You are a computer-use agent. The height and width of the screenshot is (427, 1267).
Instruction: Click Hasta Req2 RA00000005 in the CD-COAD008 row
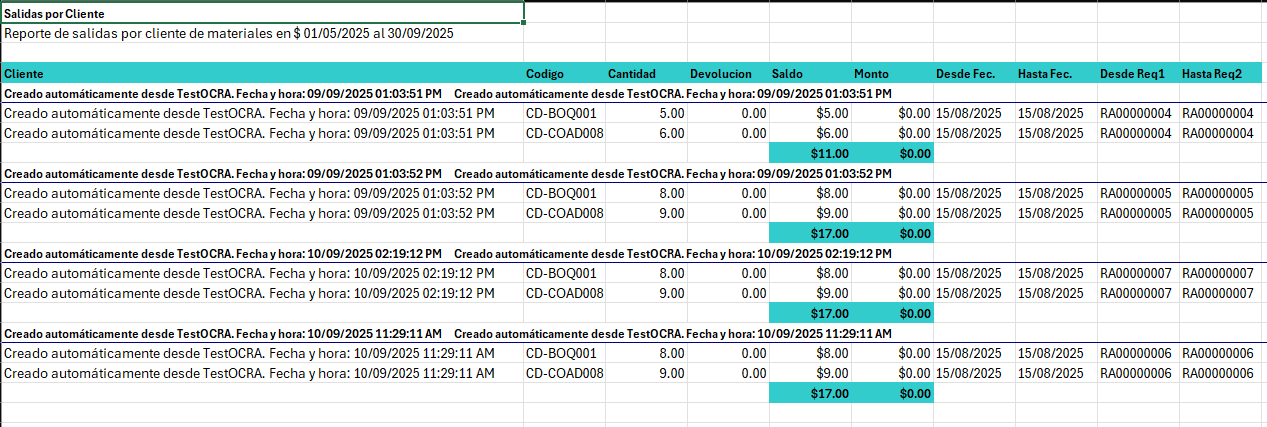pos(1223,213)
